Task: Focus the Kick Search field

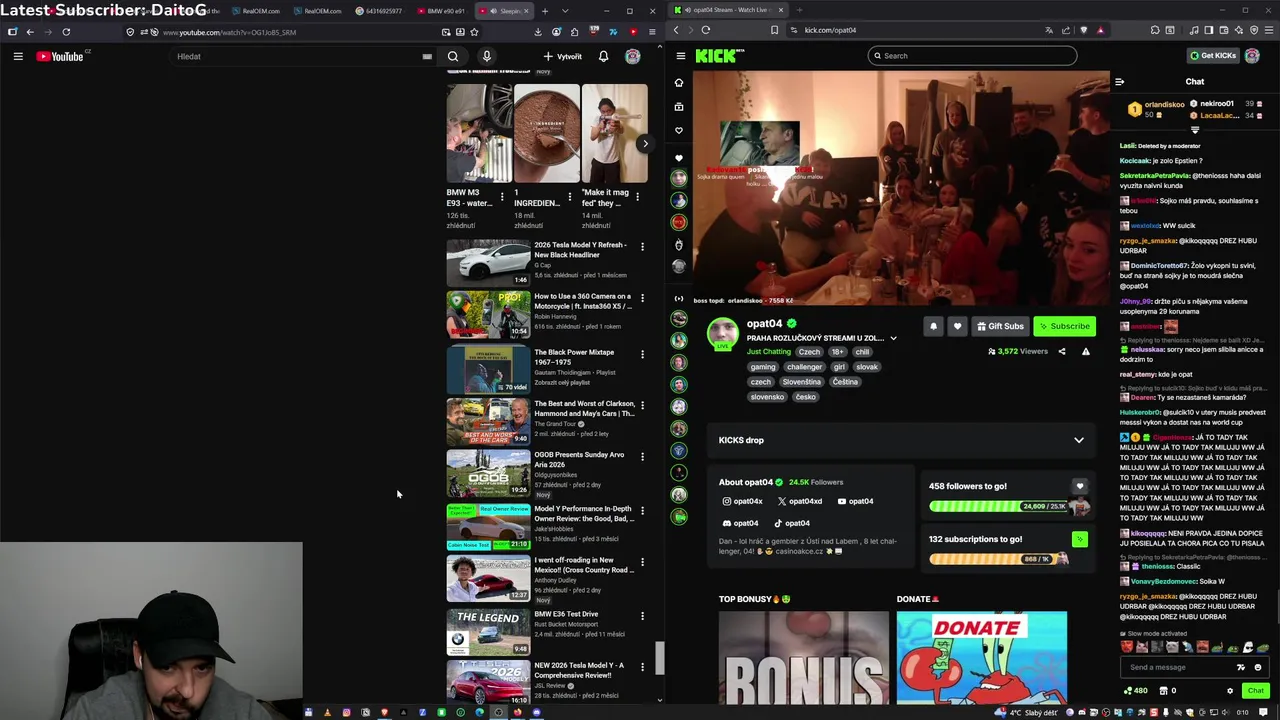Action: click(972, 56)
